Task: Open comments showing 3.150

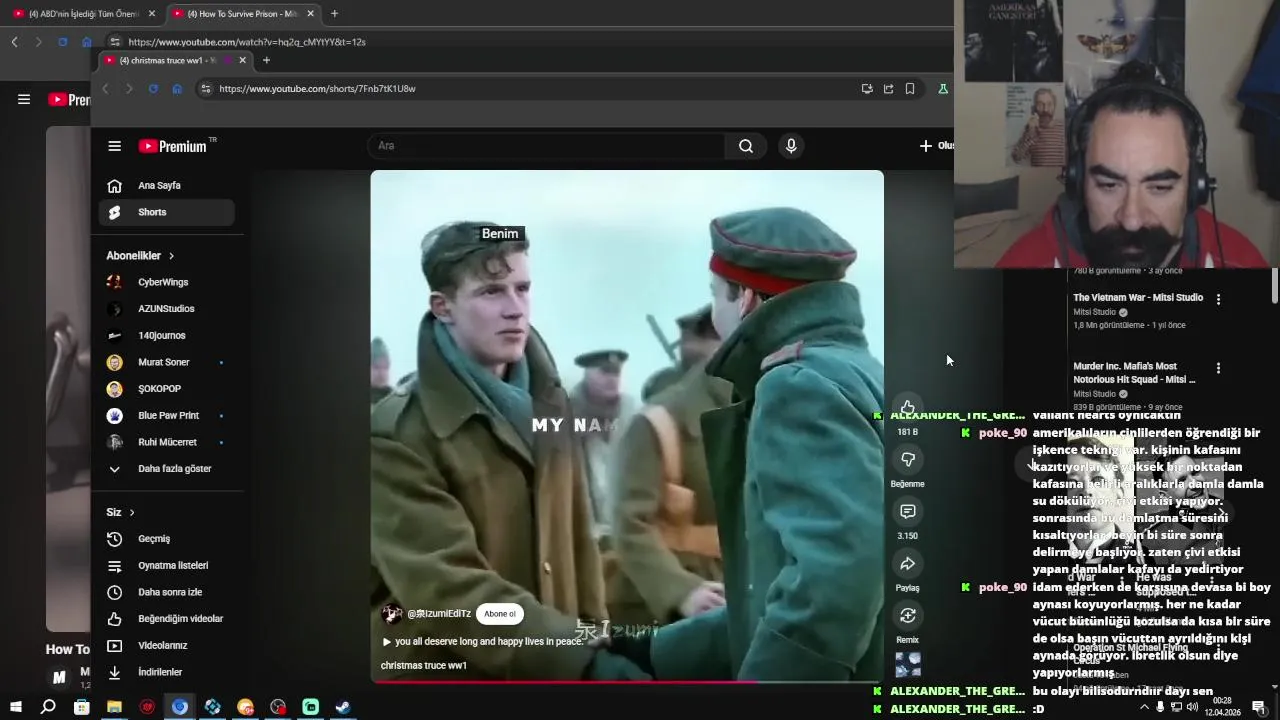Action: [908, 511]
